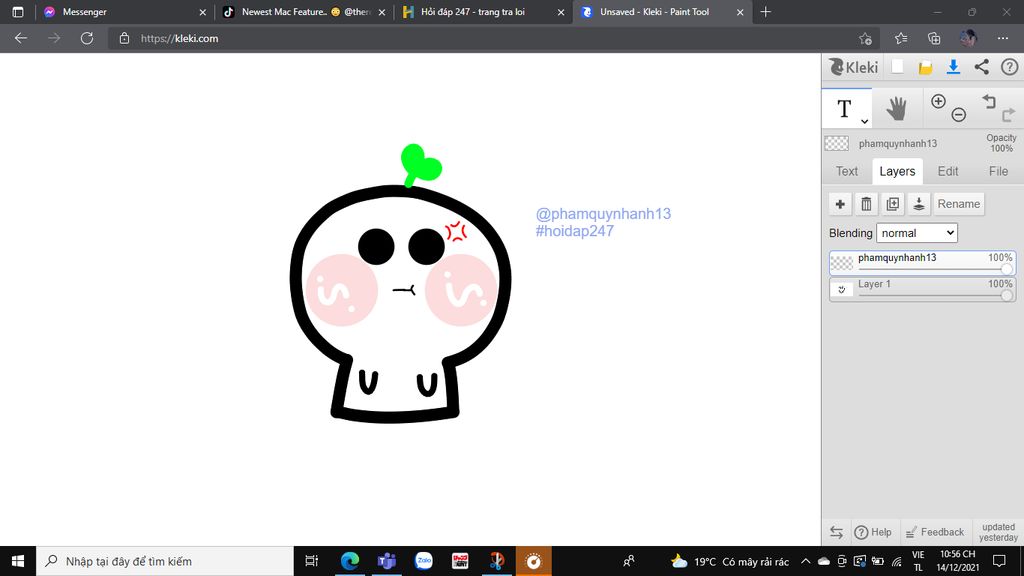Create a new image with white page icon

(897, 67)
